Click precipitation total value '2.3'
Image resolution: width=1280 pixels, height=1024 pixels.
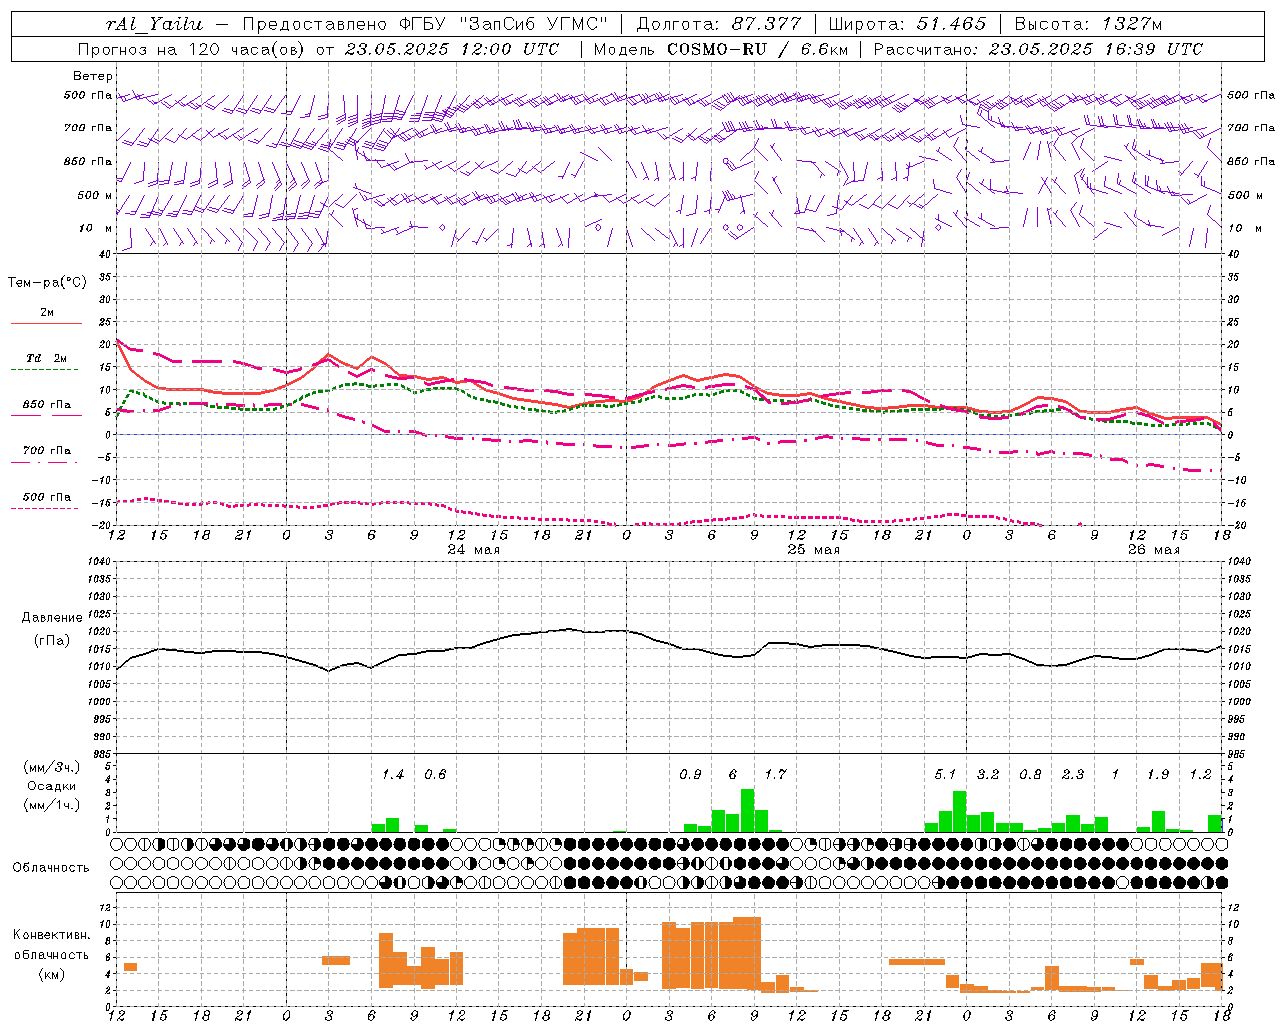[x=1073, y=774]
